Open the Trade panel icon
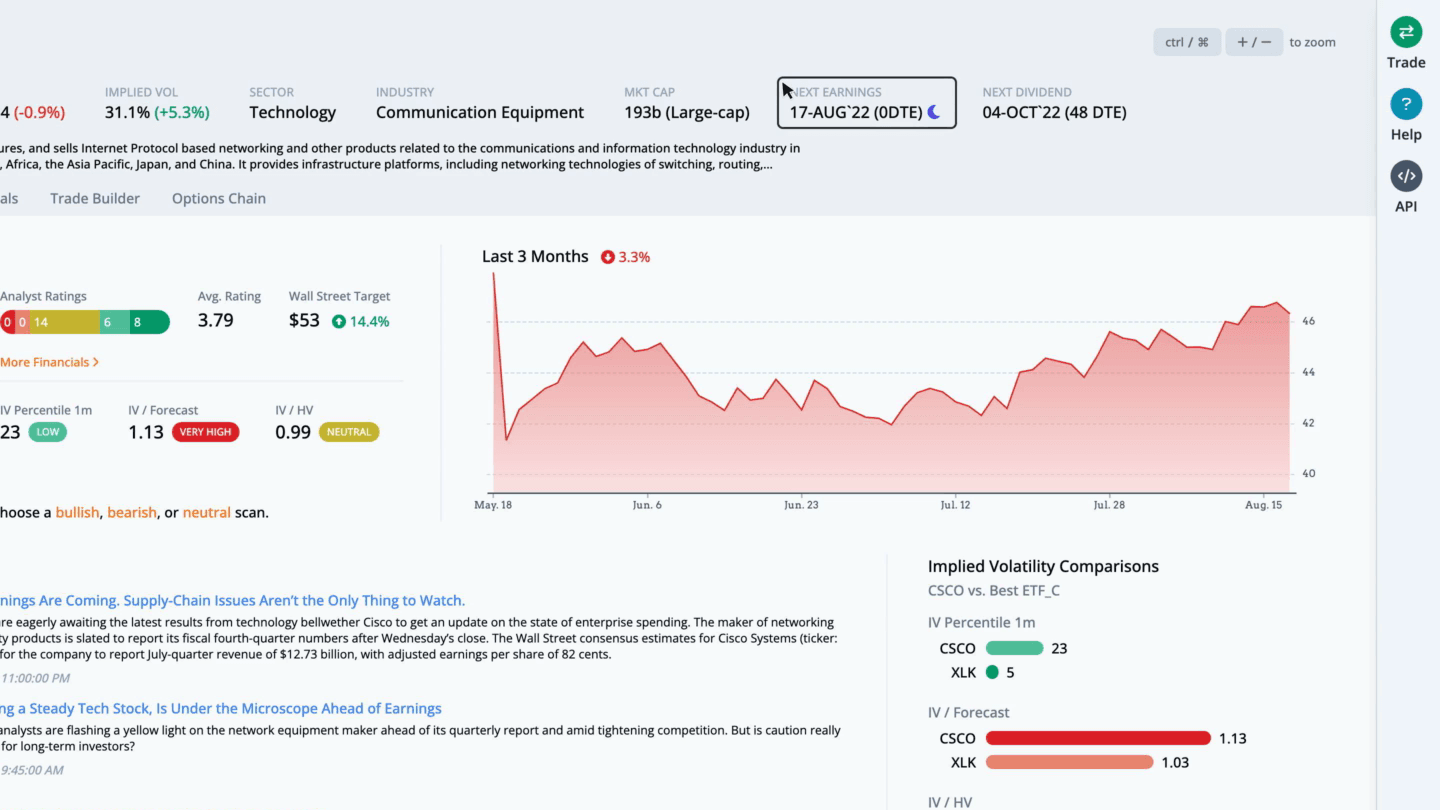The height and width of the screenshot is (810, 1440). click(x=1406, y=32)
